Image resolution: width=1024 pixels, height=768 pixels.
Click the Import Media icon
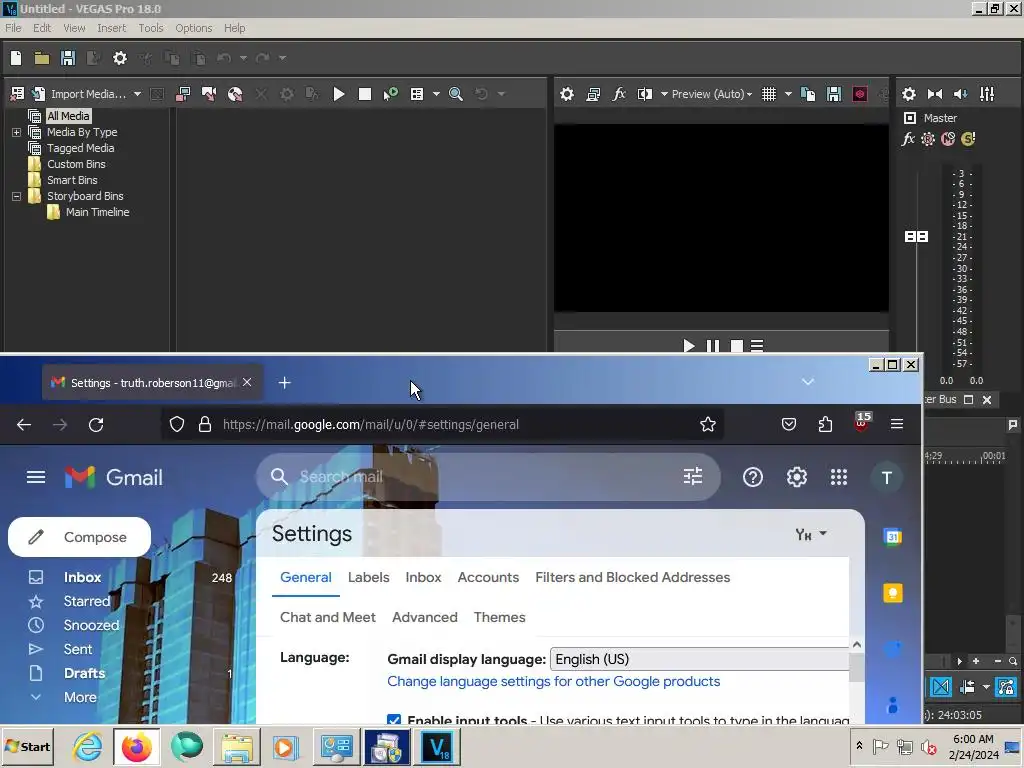39,94
